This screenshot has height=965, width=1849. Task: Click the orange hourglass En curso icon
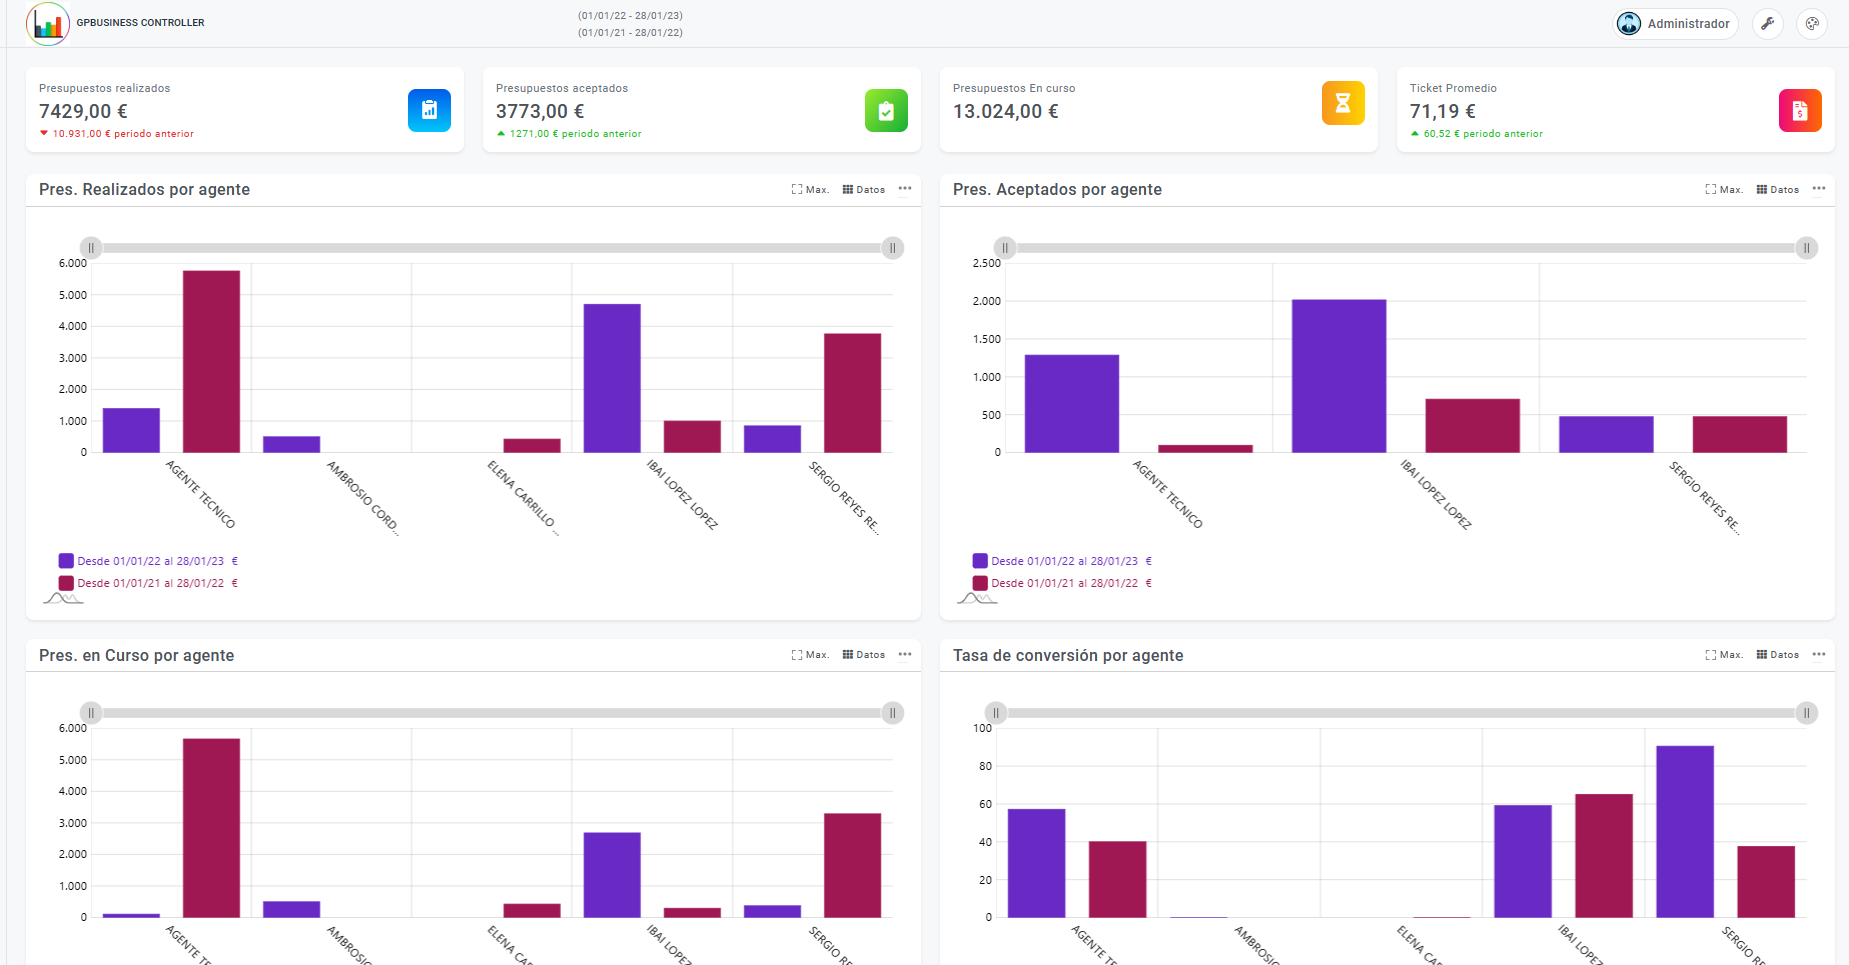tap(1343, 103)
